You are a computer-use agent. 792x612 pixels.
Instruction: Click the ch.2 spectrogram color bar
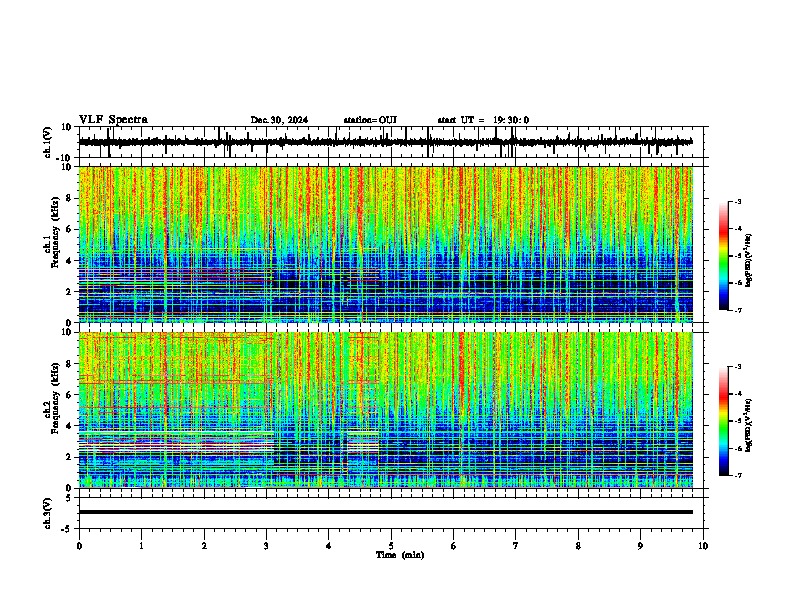[724, 421]
